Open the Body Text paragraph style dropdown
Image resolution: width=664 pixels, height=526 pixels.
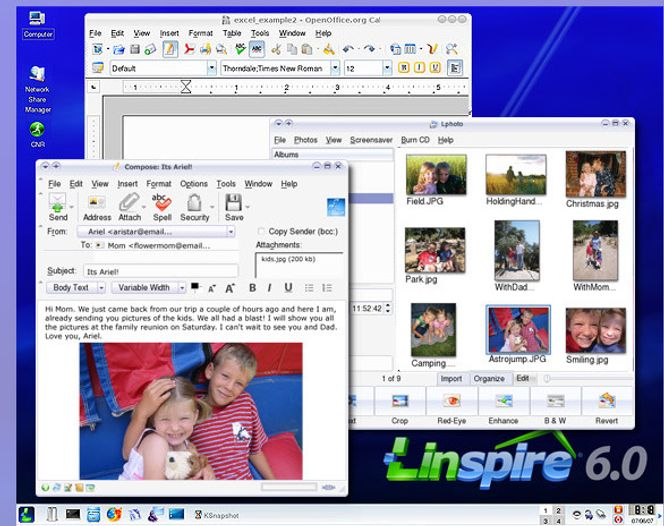click(101, 288)
